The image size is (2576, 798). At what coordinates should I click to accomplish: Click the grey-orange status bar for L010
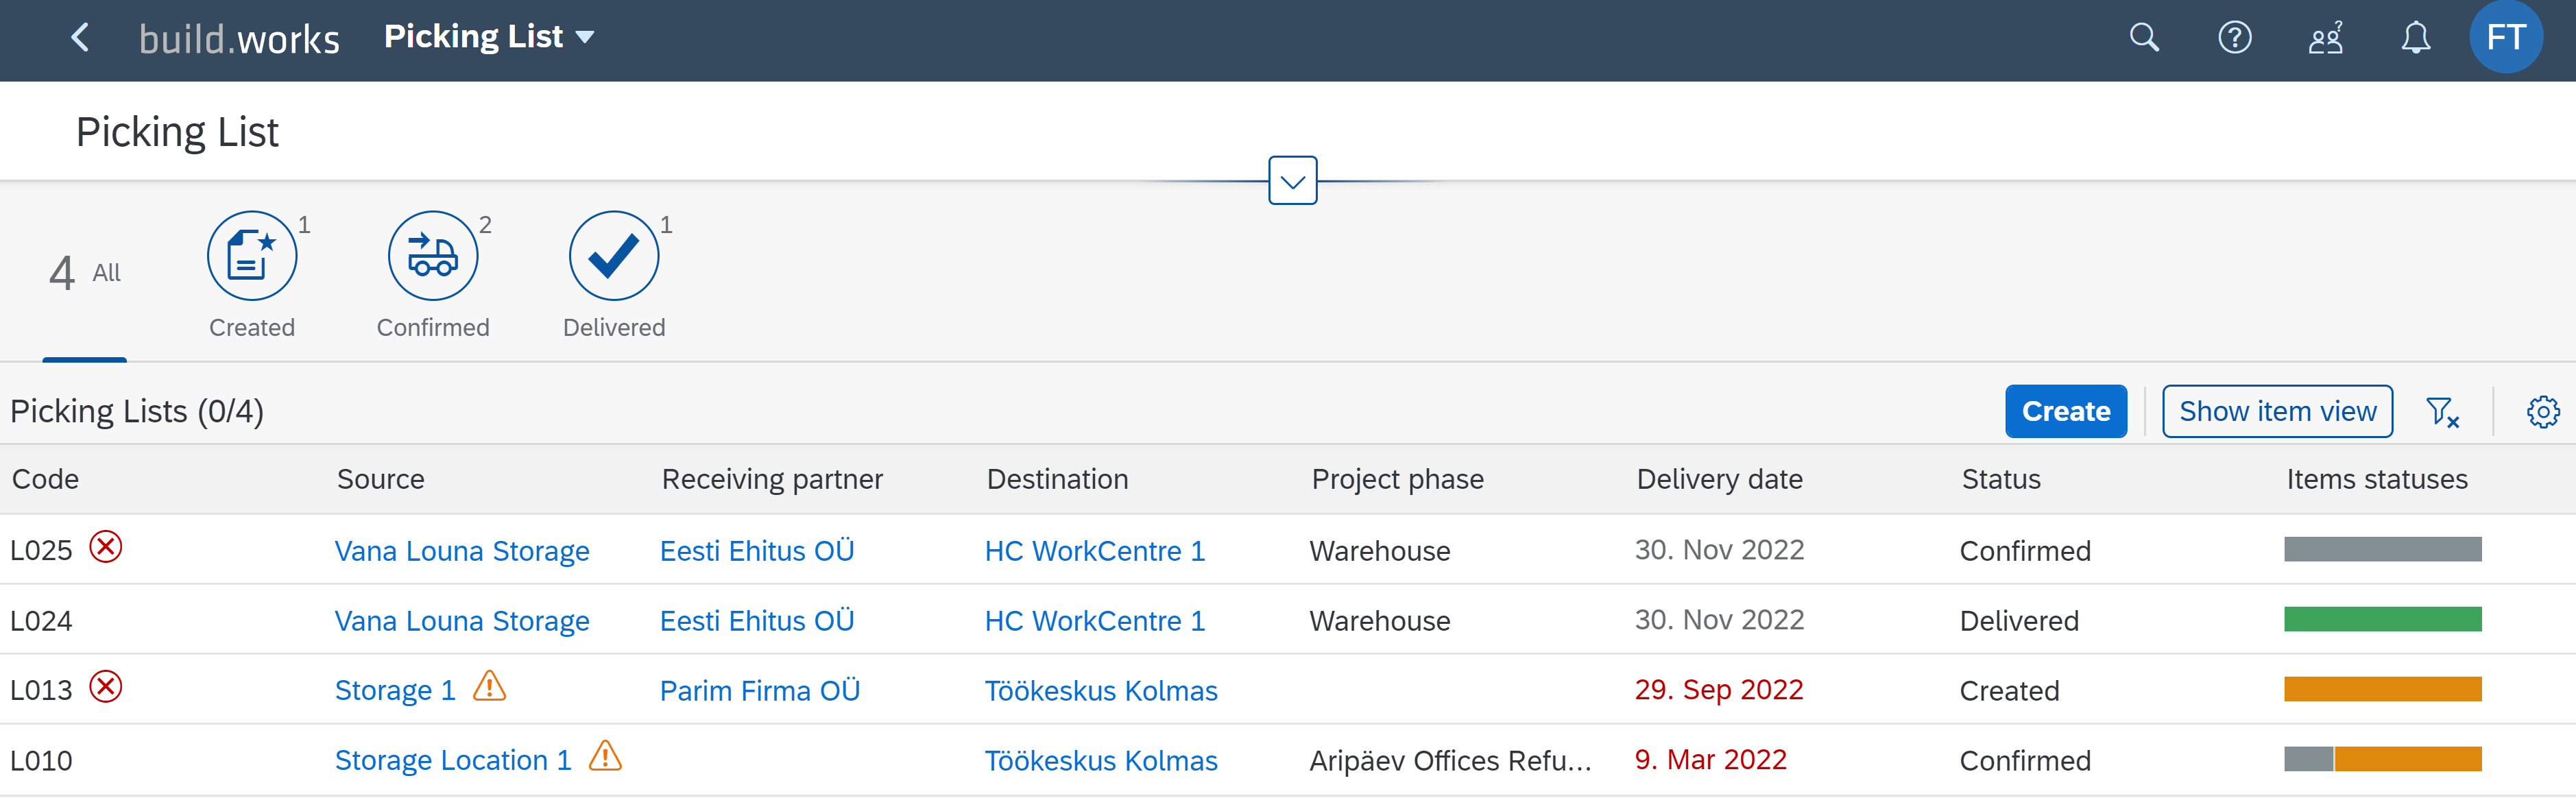[2382, 759]
